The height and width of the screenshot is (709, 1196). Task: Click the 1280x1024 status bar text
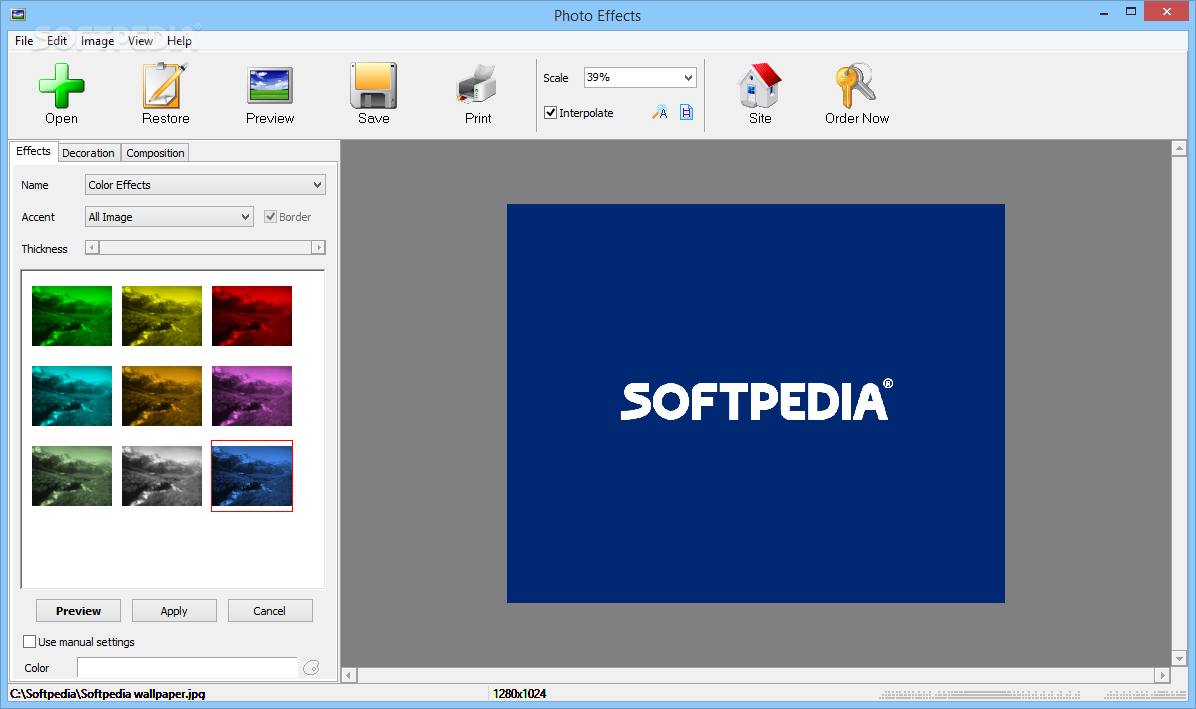tap(519, 694)
